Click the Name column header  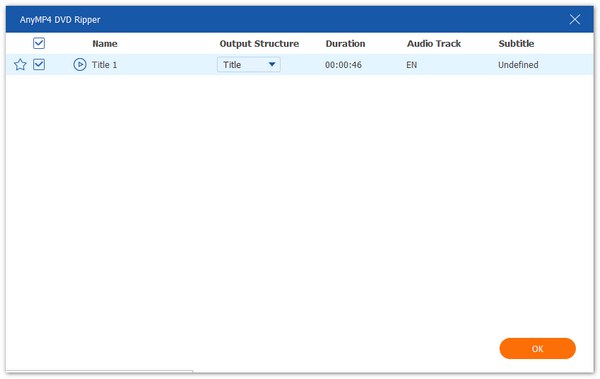click(x=105, y=44)
